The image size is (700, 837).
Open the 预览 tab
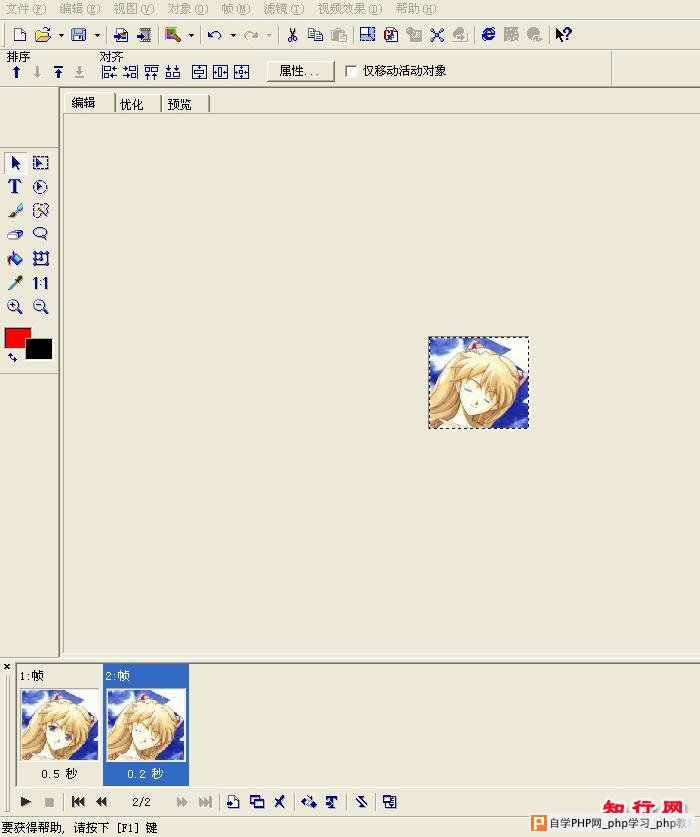click(x=180, y=104)
